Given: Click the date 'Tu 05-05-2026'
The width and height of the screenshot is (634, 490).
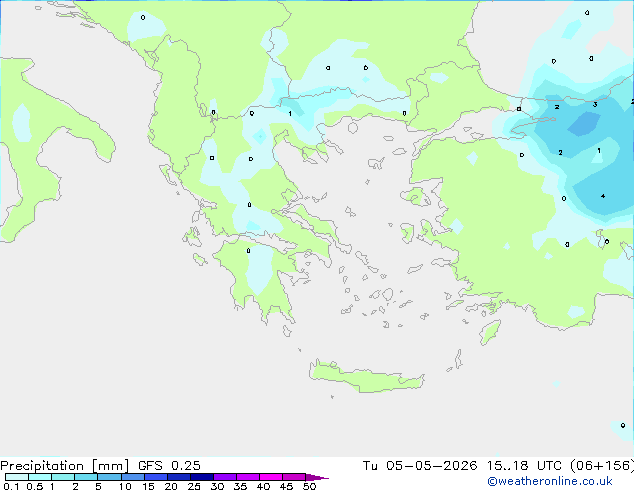Looking at the screenshot, I should pos(420,466).
